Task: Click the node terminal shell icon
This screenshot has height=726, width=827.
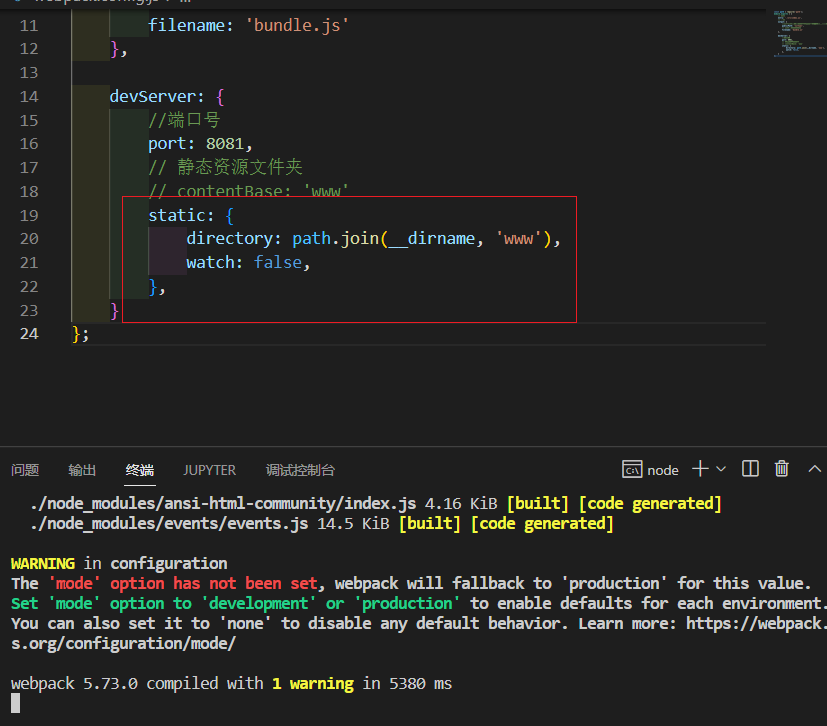Action: click(632, 470)
